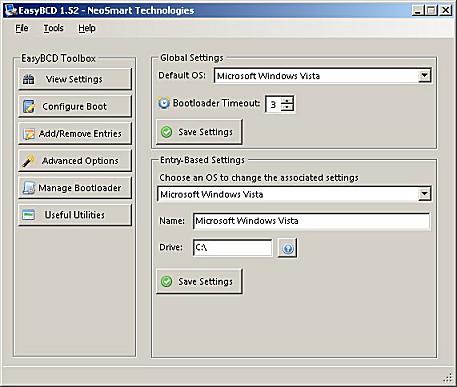The image size is (457, 387).
Task: Click the Bootloader Timeout number field
Action: [x=274, y=104]
